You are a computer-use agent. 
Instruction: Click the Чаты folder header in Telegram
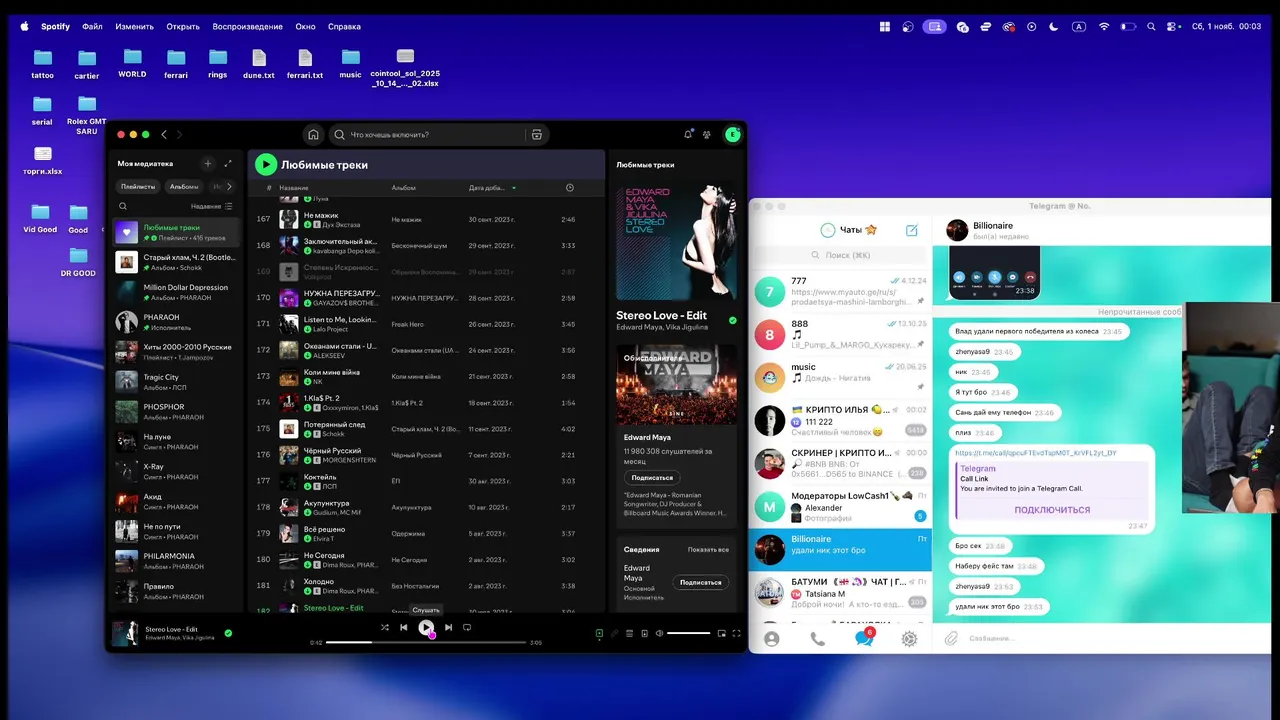(x=848, y=230)
